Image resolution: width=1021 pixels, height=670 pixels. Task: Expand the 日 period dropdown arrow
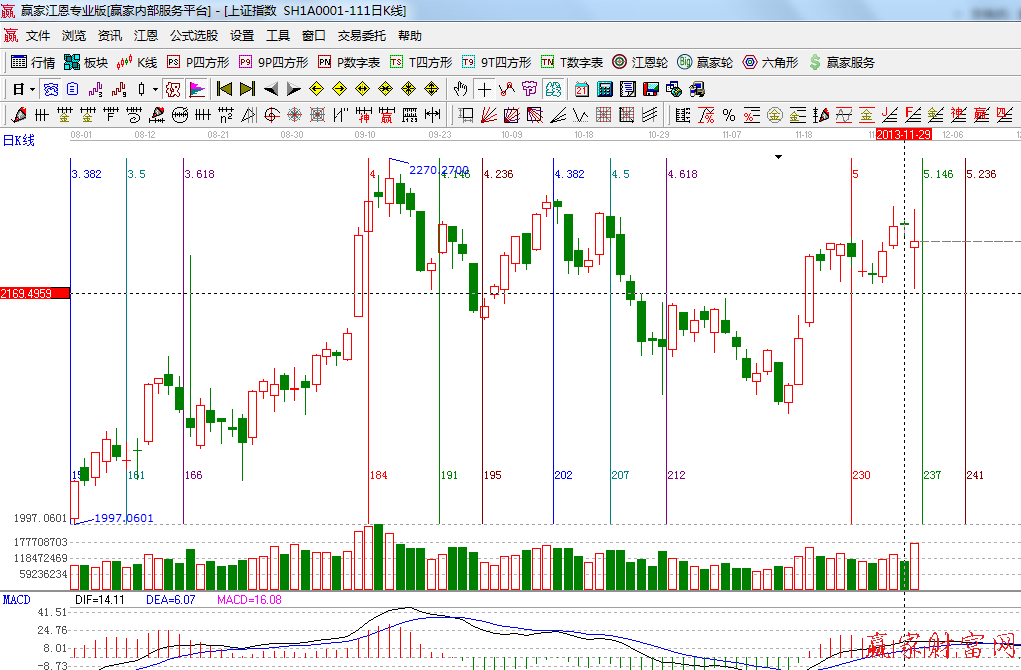(32, 89)
